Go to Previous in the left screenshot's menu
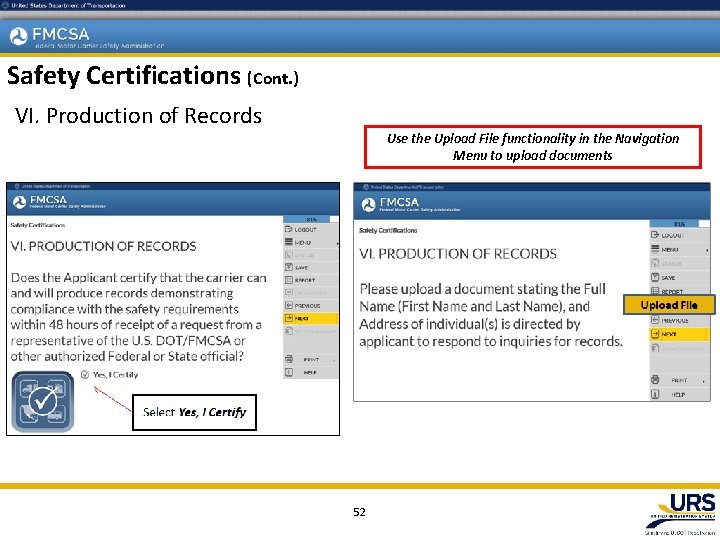 tap(311, 305)
